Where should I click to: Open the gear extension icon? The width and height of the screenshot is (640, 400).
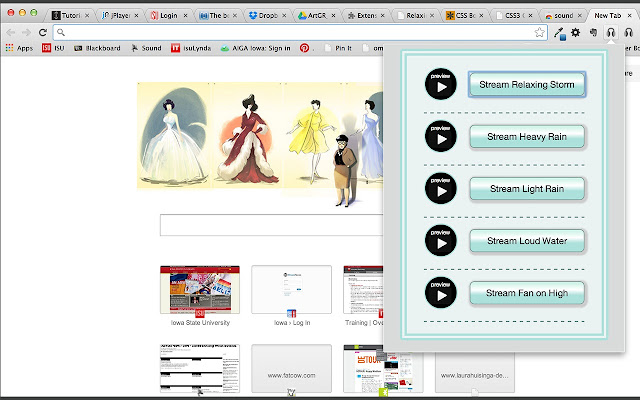(576, 32)
